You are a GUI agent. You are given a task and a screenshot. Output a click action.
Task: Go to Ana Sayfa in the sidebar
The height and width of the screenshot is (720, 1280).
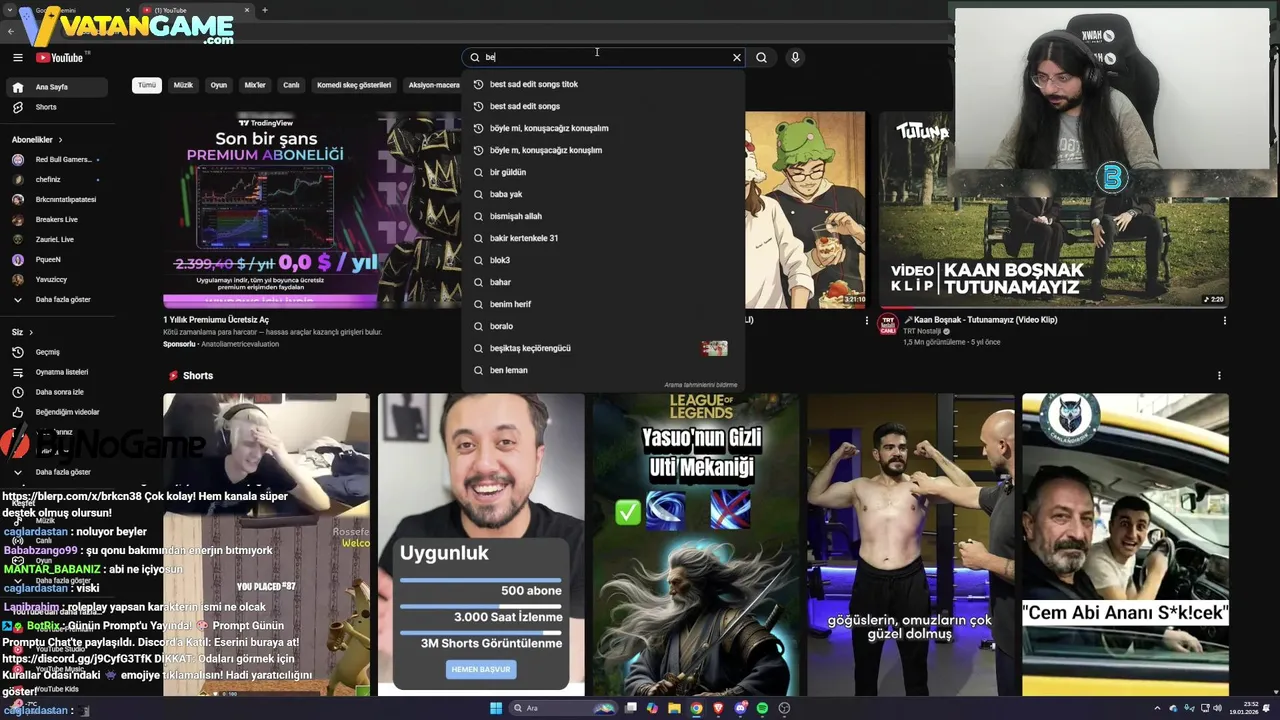click(58, 87)
